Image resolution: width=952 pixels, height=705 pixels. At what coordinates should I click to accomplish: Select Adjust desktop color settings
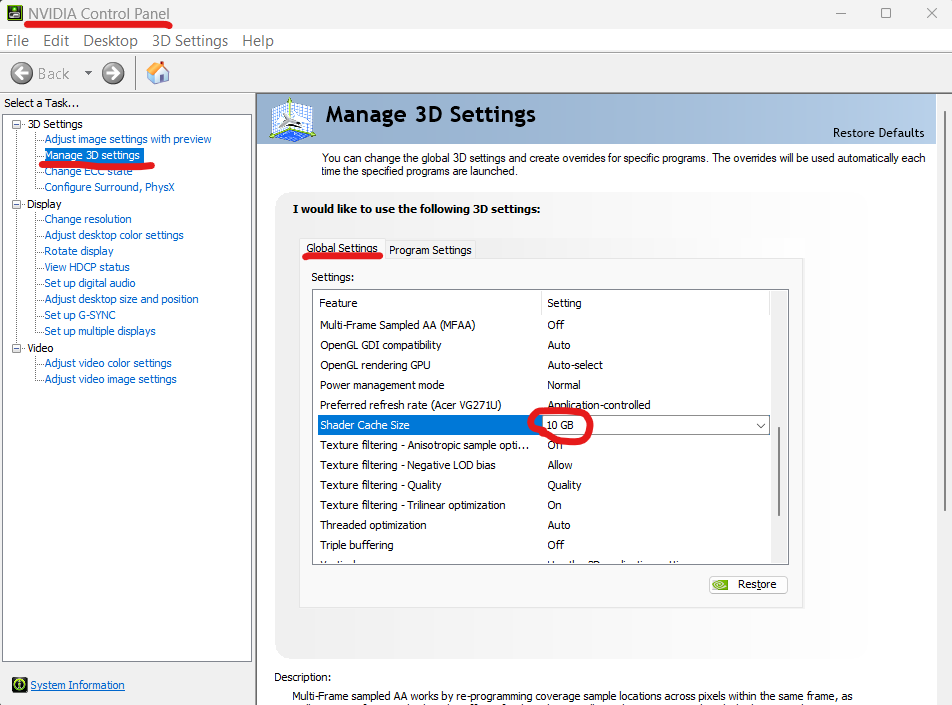[114, 235]
